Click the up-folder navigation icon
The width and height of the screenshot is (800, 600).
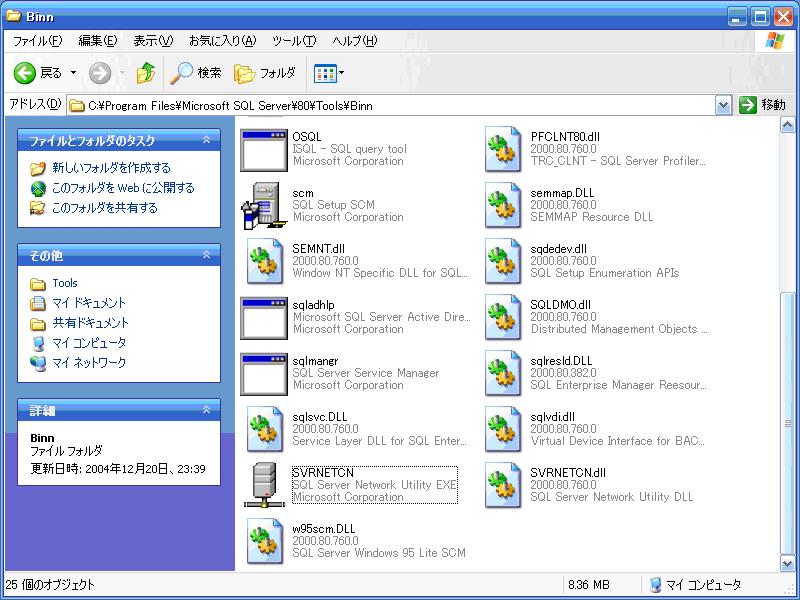(x=144, y=73)
